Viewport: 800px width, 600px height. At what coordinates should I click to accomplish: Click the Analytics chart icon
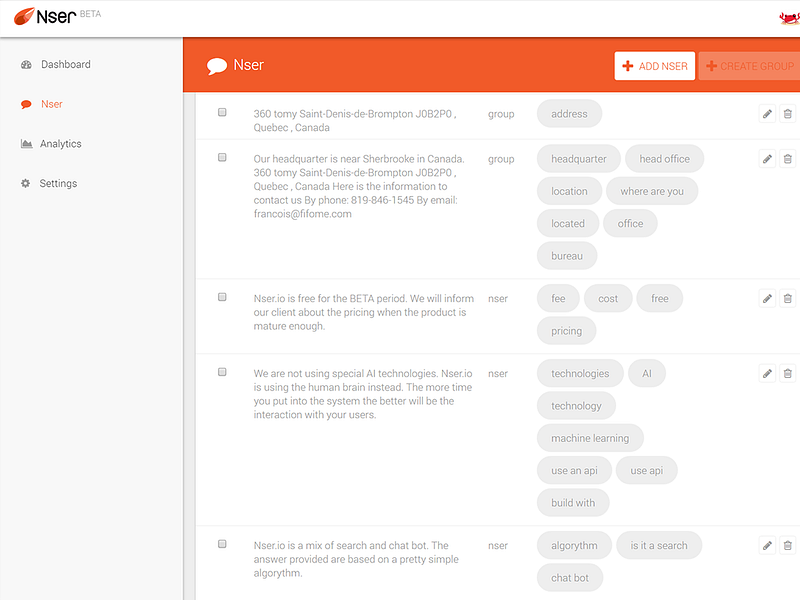pos(26,144)
